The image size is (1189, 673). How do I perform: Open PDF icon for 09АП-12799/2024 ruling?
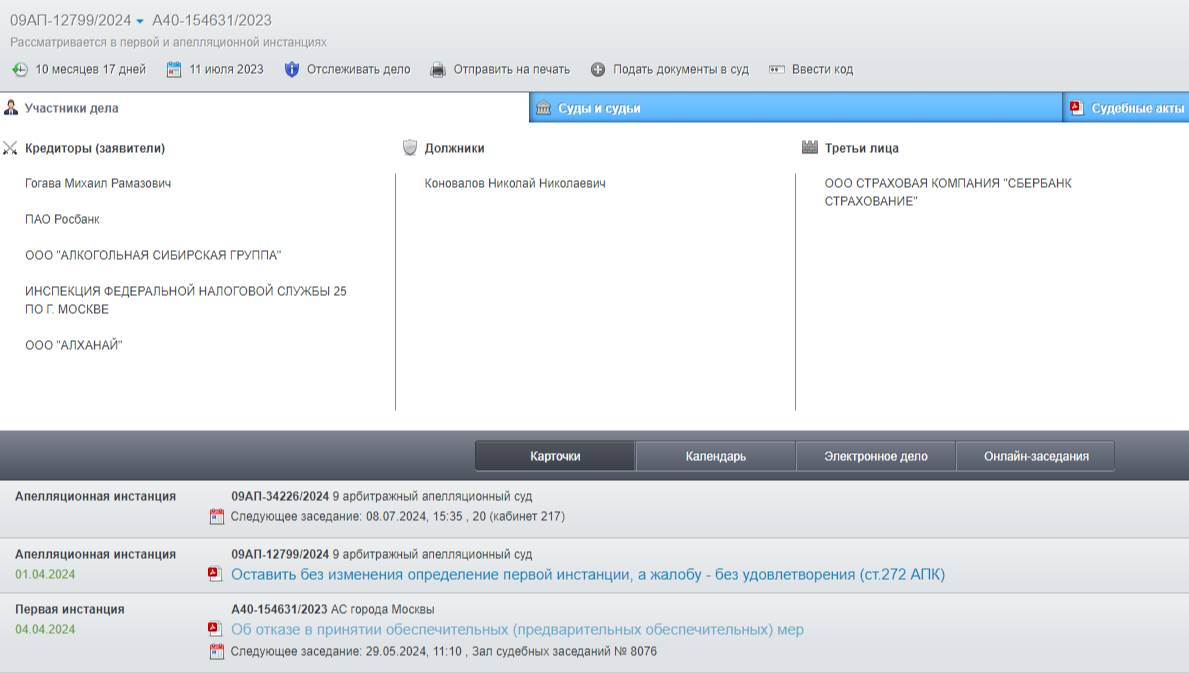[x=215, y=574]
